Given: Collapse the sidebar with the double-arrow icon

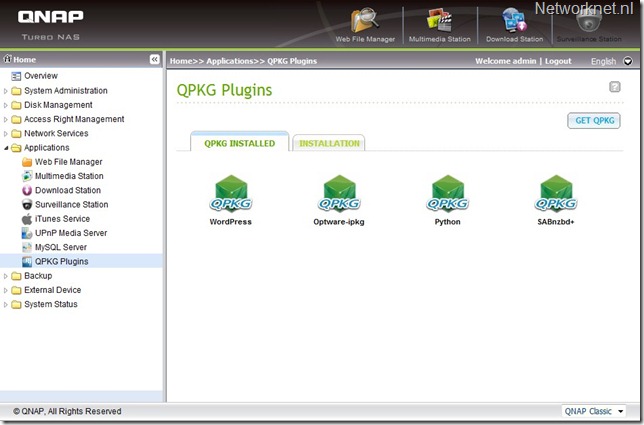Looking at the screenshot, I should pos(154,60).
